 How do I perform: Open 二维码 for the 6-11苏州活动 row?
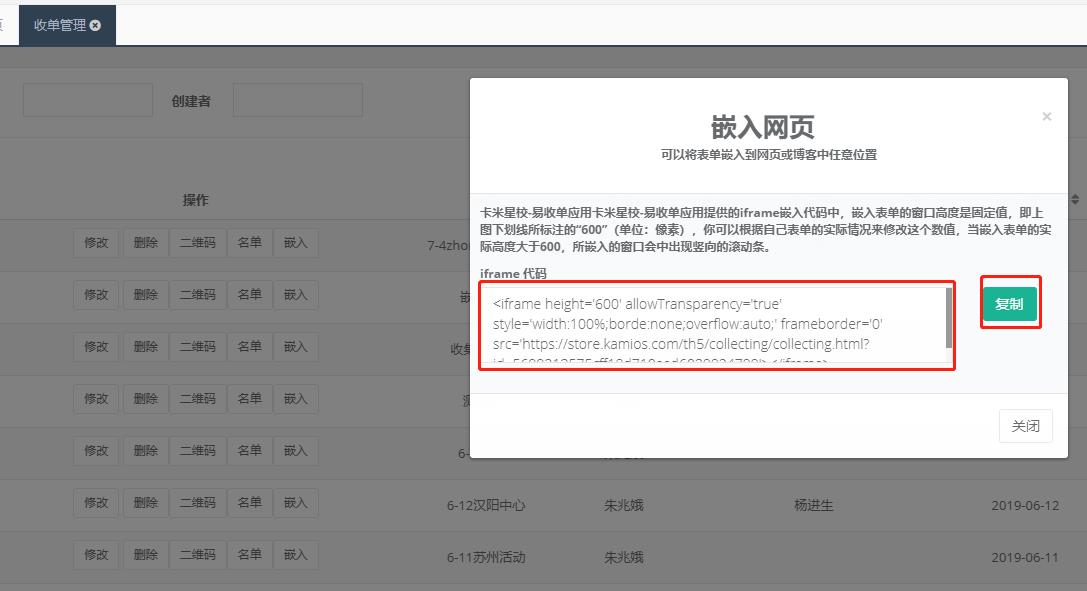[x=198, y=555]
